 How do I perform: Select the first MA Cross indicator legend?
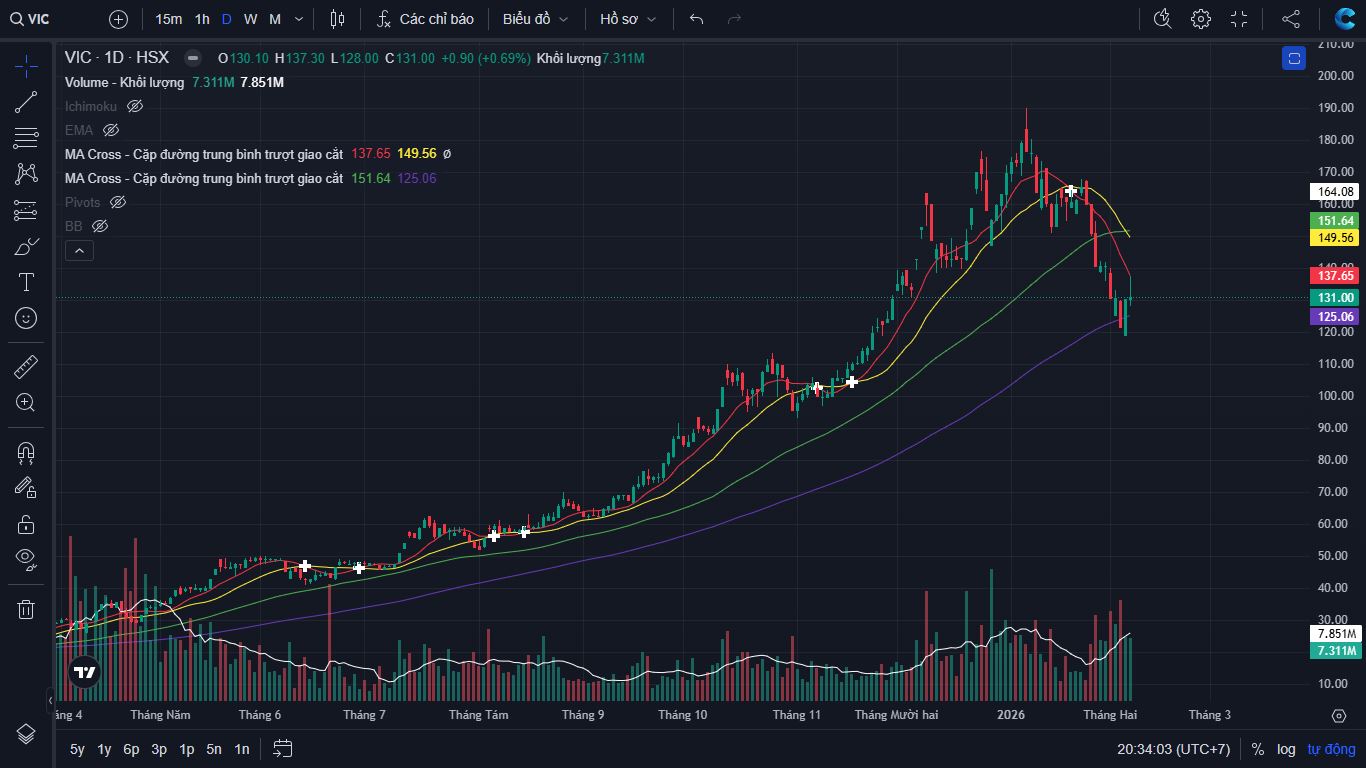point(204,154)
